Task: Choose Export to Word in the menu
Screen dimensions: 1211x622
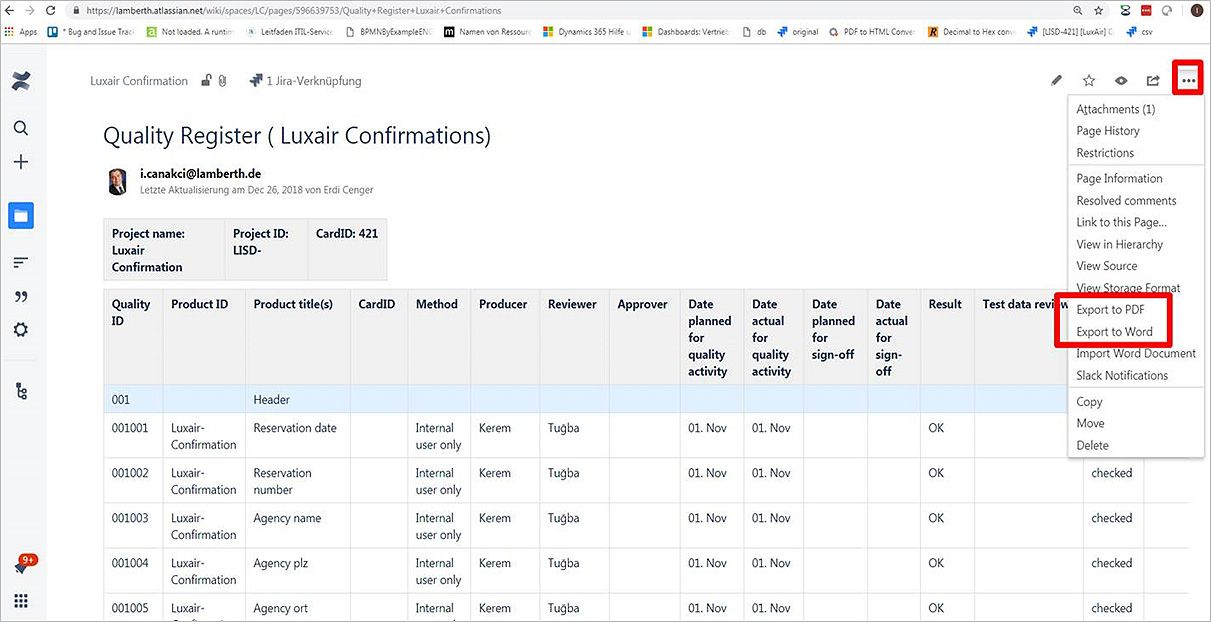Action: (x=1114, y=332)
